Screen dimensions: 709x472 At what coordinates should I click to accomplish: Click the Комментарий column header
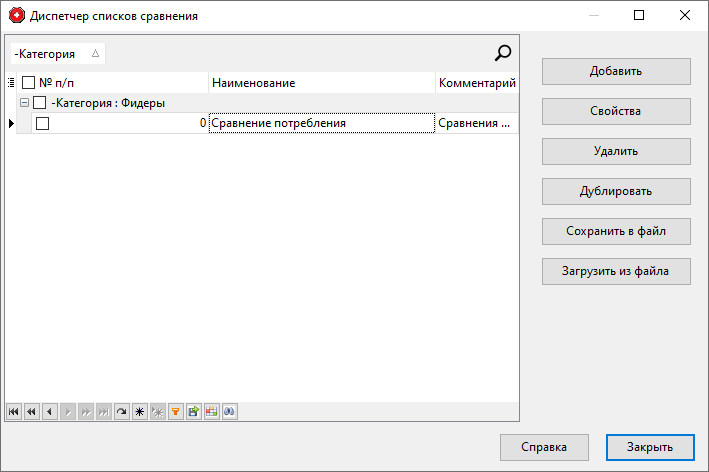tap(477, 83)
